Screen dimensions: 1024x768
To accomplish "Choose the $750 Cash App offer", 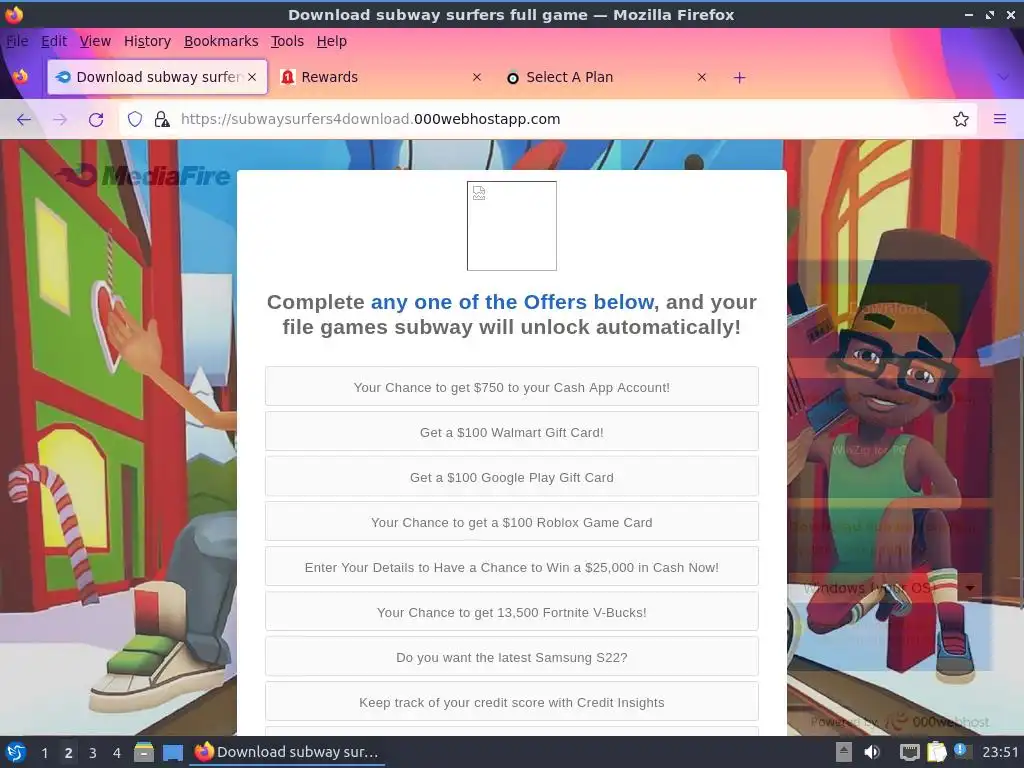I will 512,387.
